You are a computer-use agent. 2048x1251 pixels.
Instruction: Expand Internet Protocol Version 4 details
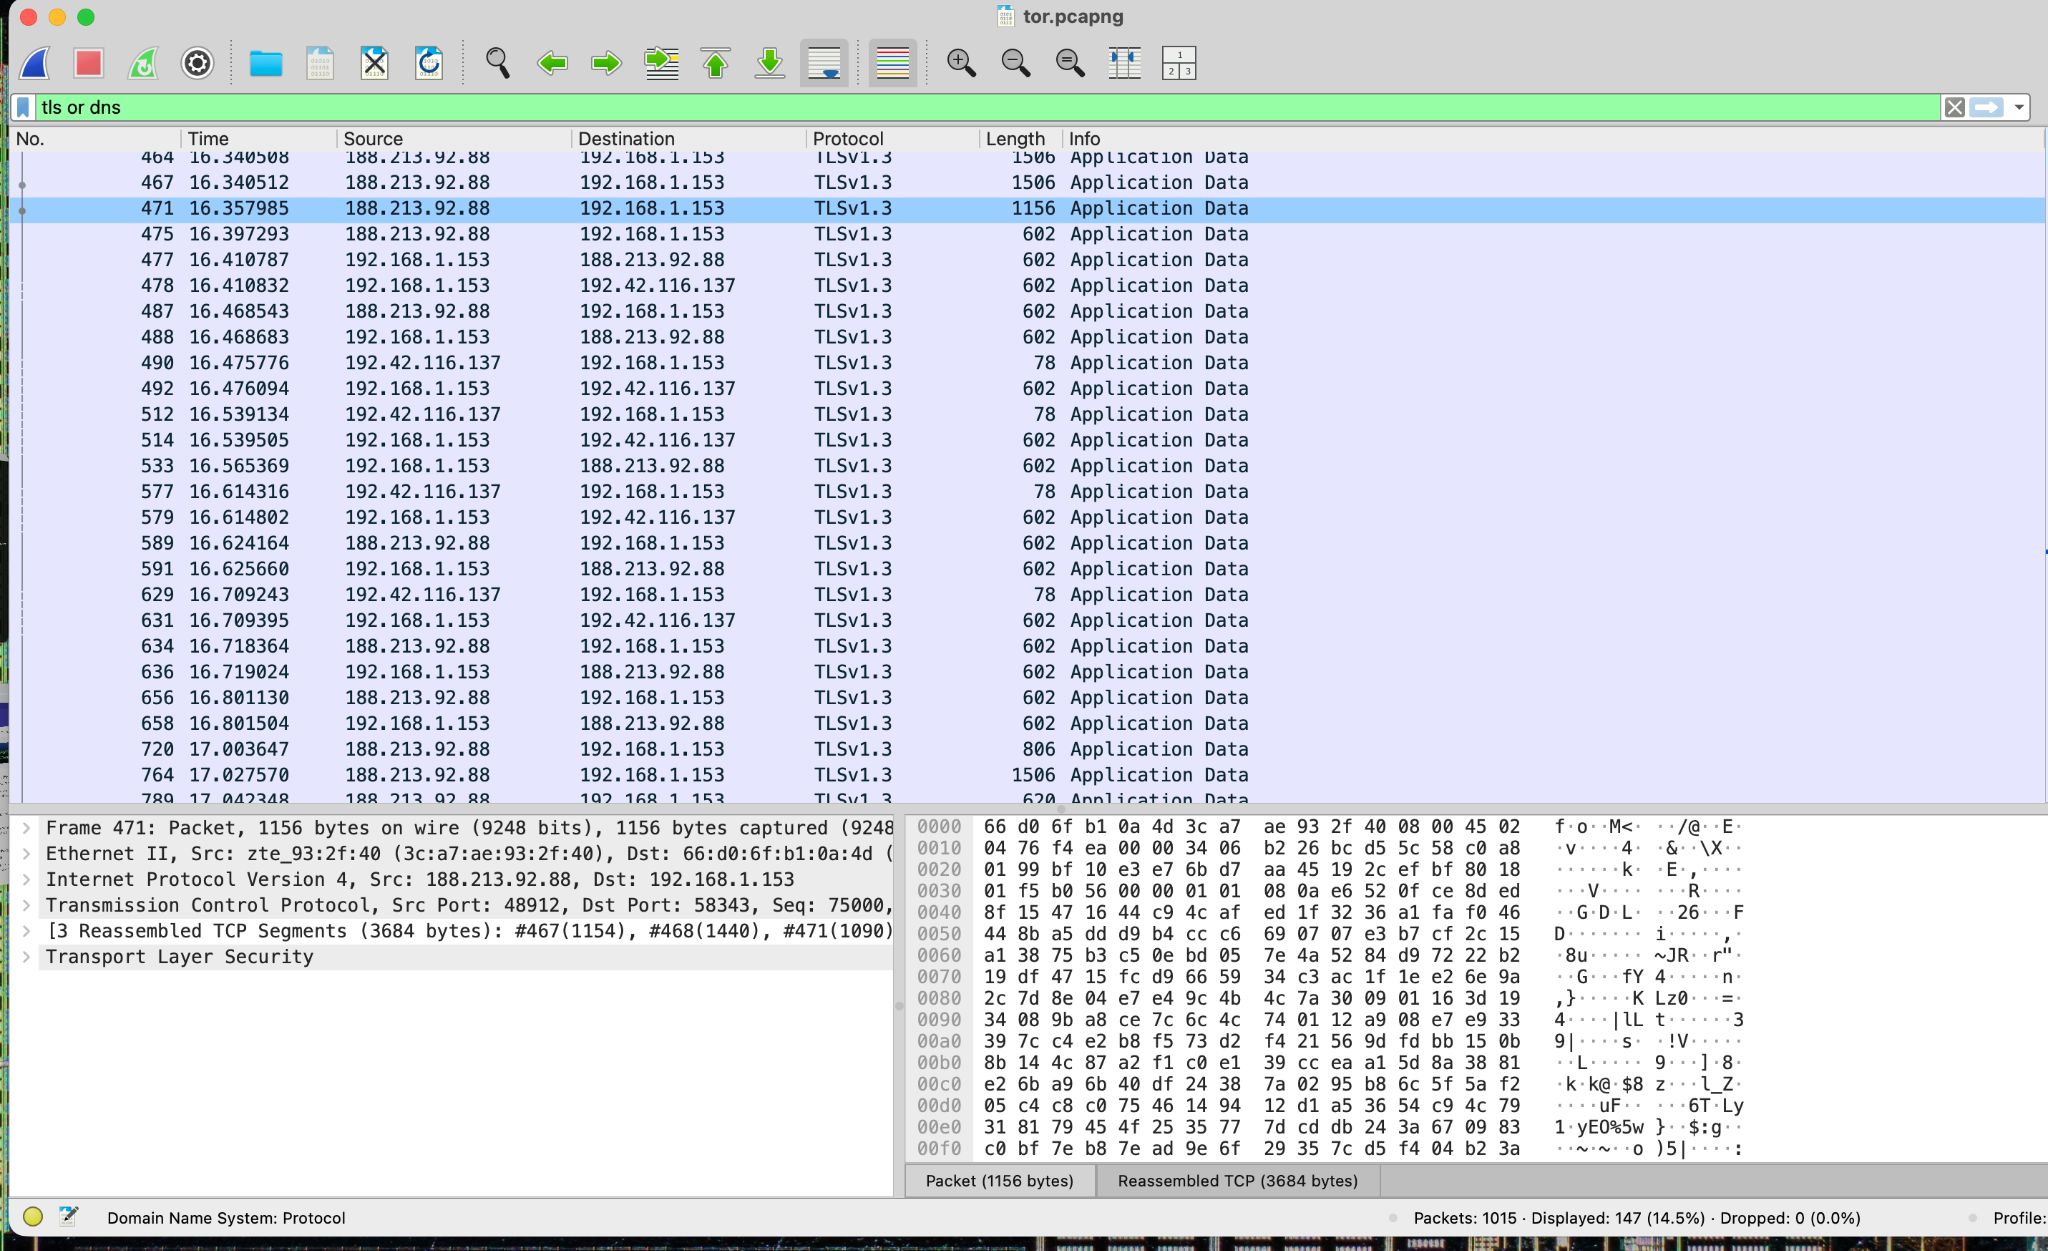(x=26, y=880)
